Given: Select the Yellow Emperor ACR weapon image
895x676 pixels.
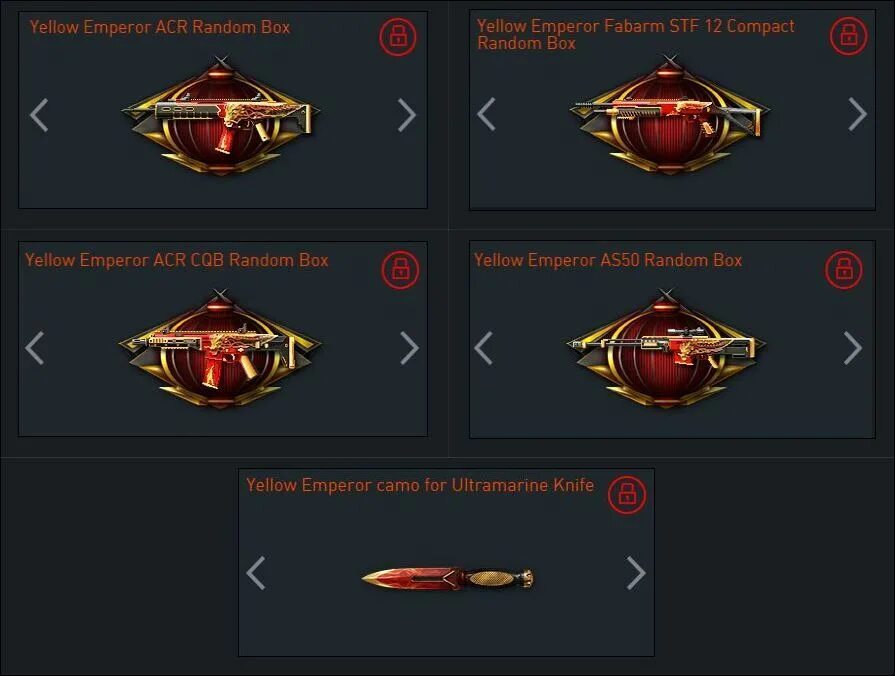Looking at the screenshot, I should [x=221, y=116].
